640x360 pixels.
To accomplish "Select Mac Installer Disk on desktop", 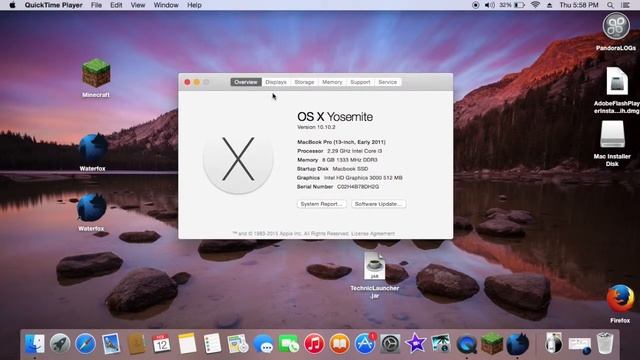I will click(x=612, y=143).
